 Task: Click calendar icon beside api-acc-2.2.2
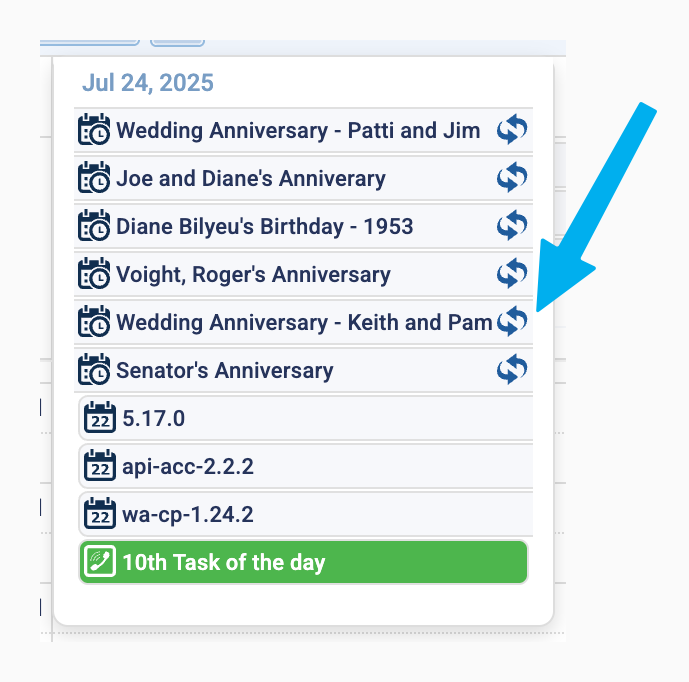[100, 466]
